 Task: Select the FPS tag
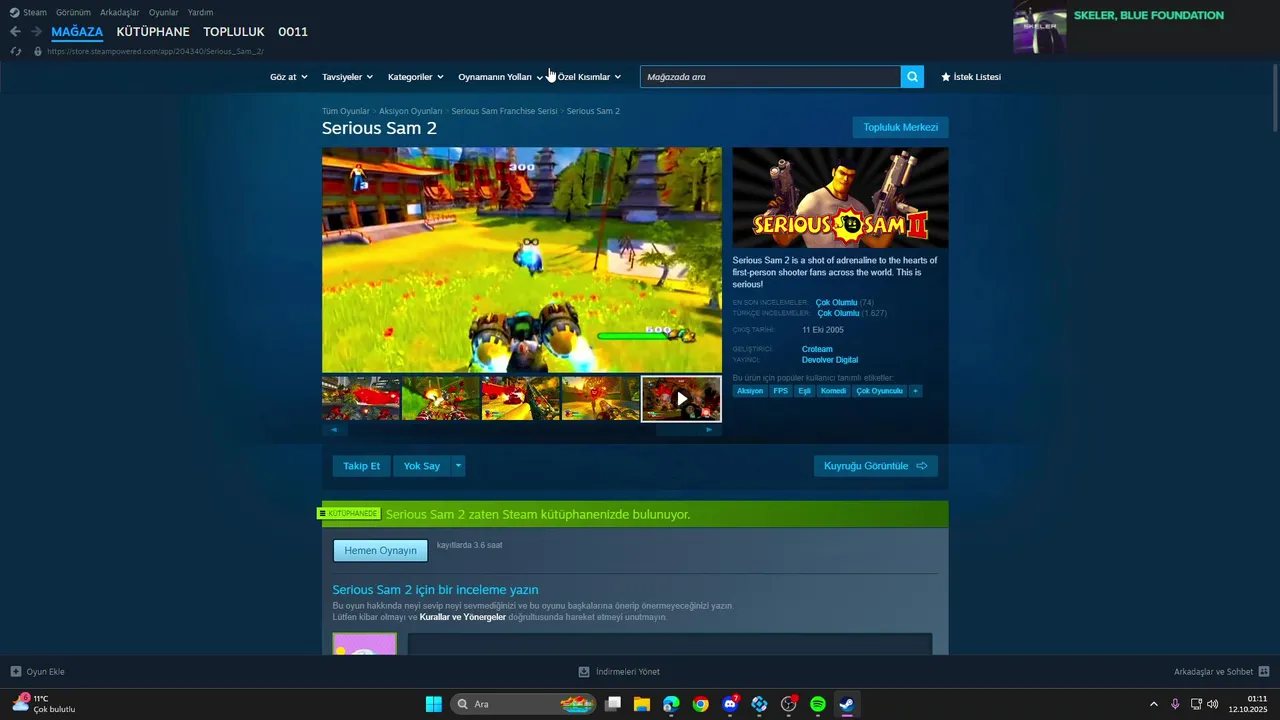pyautogui.click(x=781, y=391)
